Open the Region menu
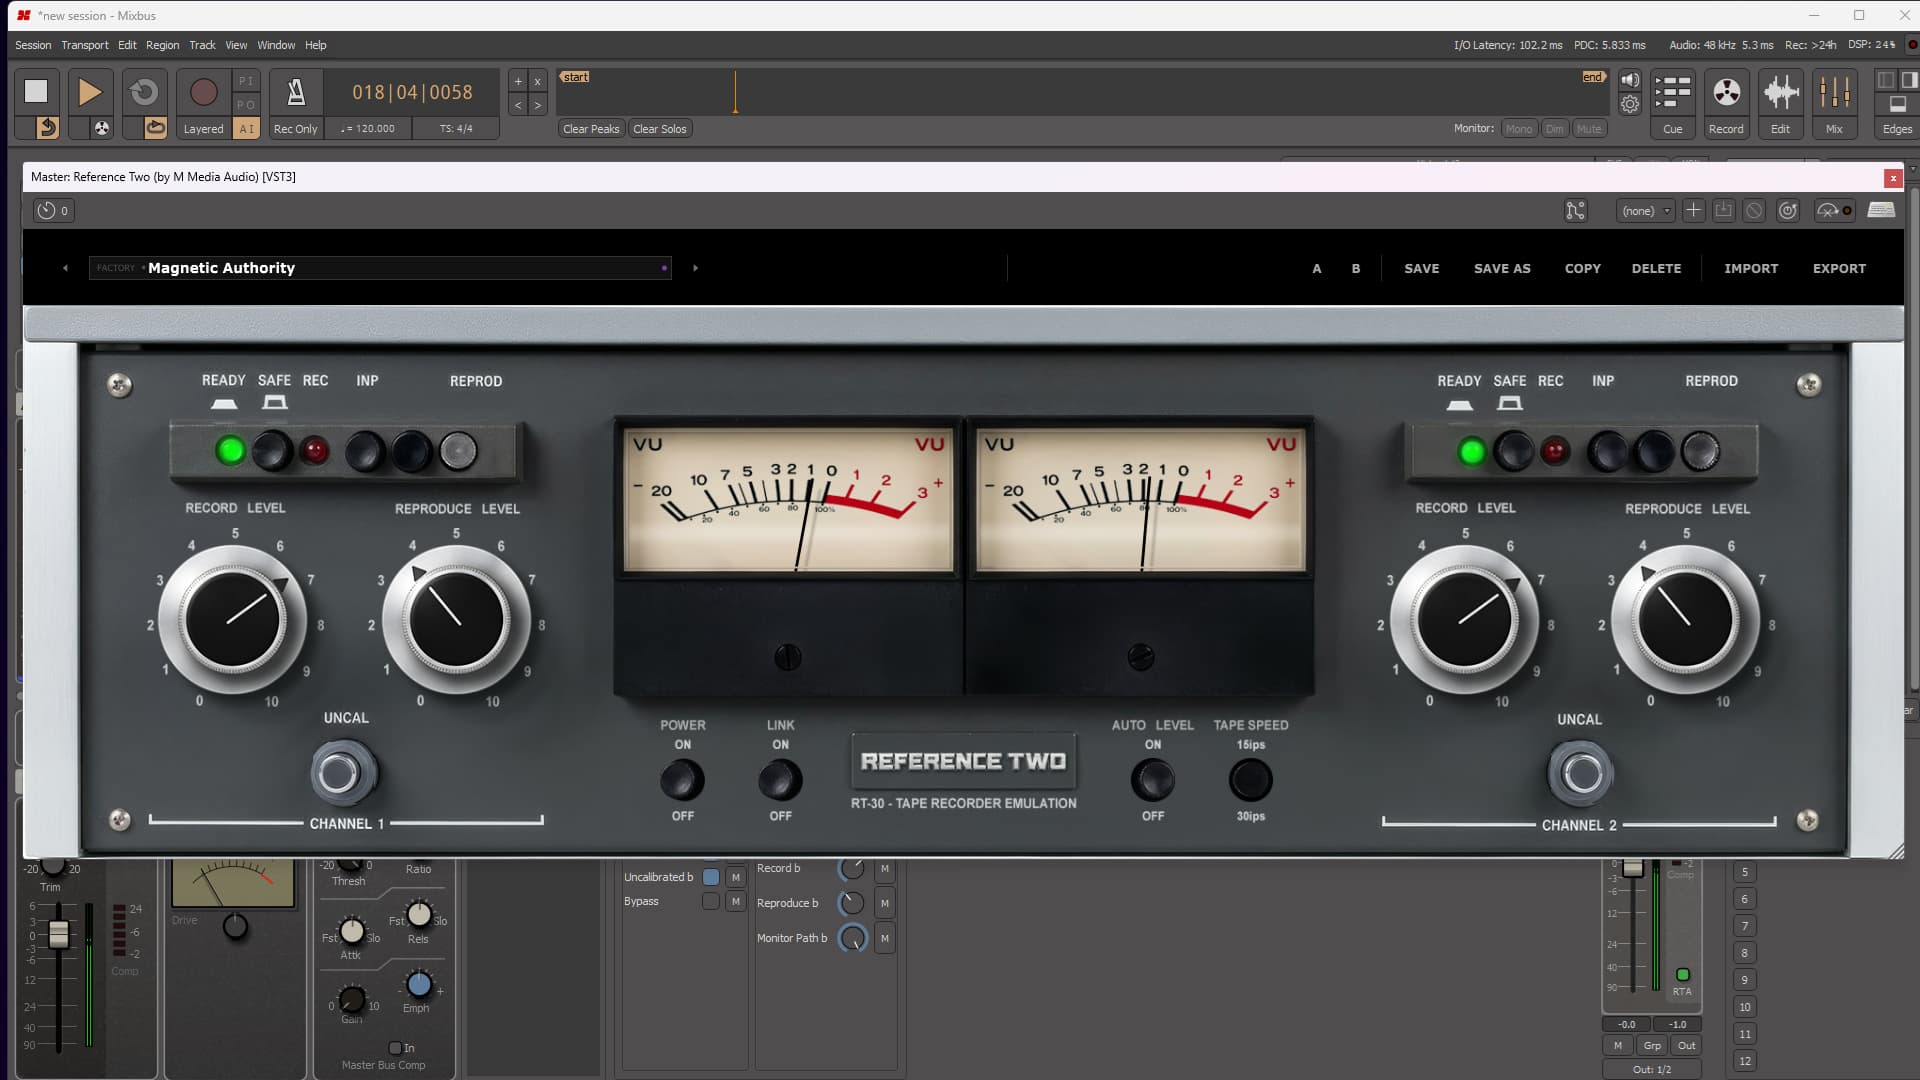 (x=163, y=45)
